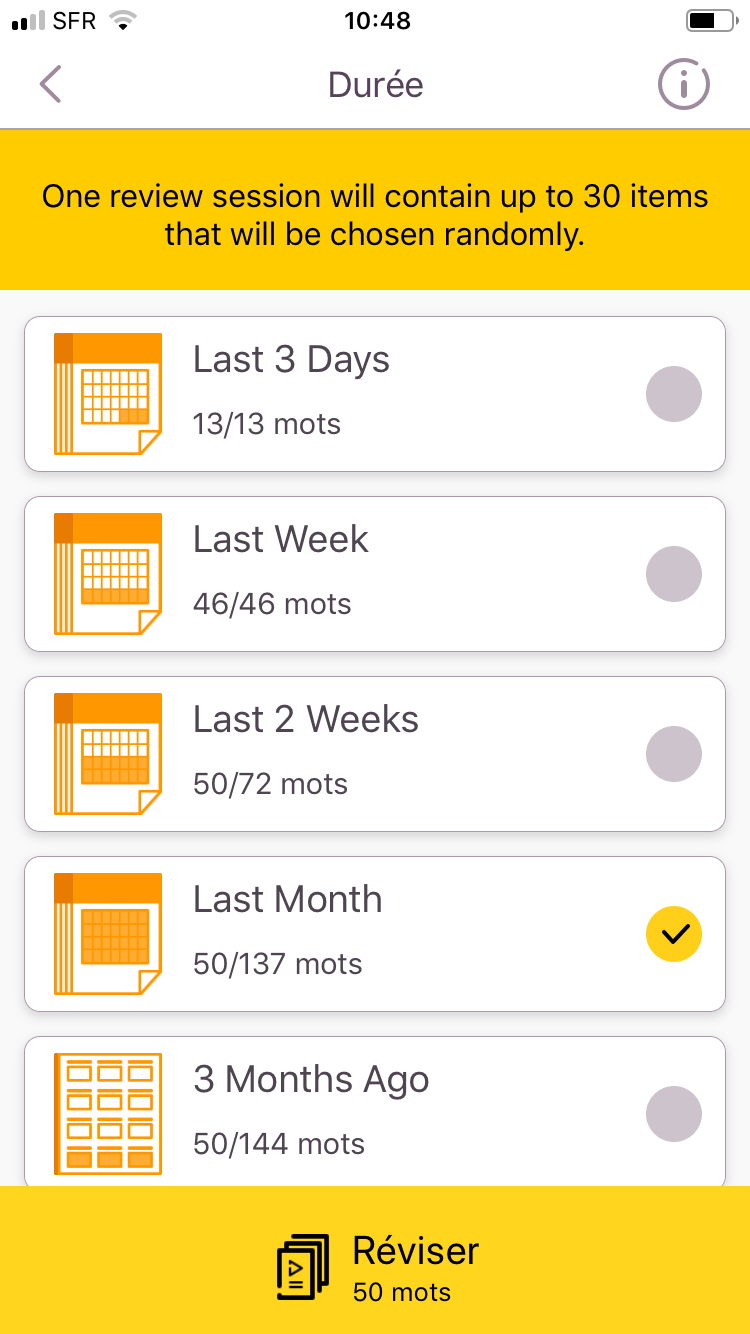
Task: Tap the back chevron arrow
Action: pyautogui.click(x=51, y=85)
